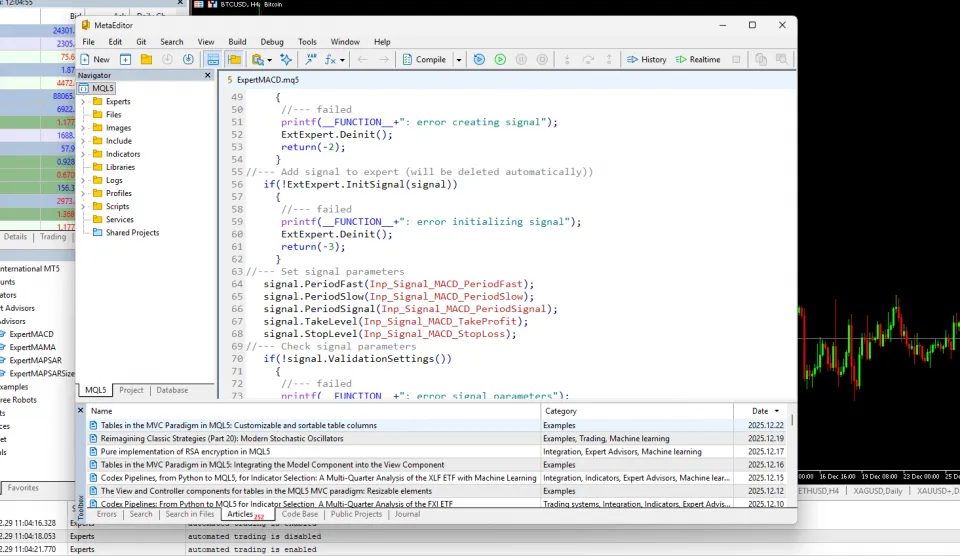This screenshot has width=960, height=556.
Task: Click the open folder toolbar icon
Action: [x=146, y=60]
